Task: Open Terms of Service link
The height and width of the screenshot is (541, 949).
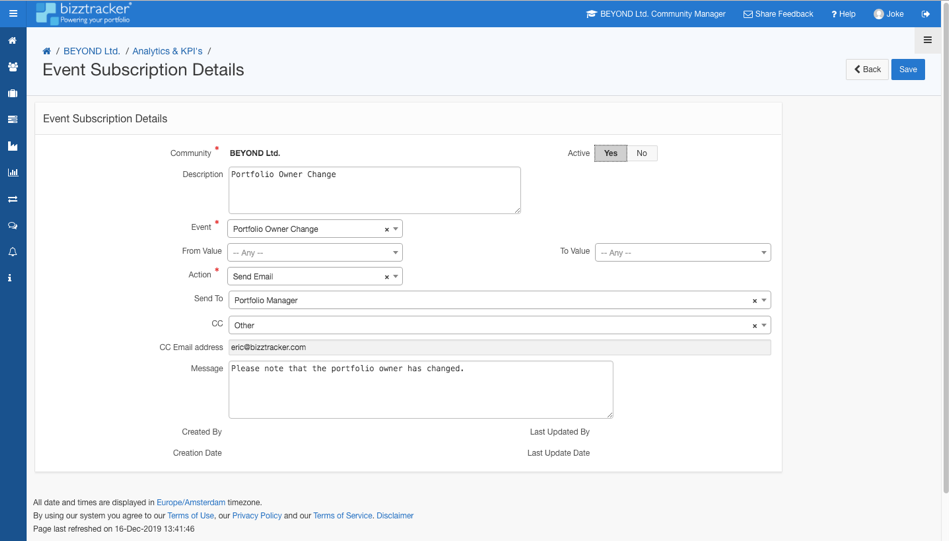Action: pyautogui.click(x=343, y=516)
